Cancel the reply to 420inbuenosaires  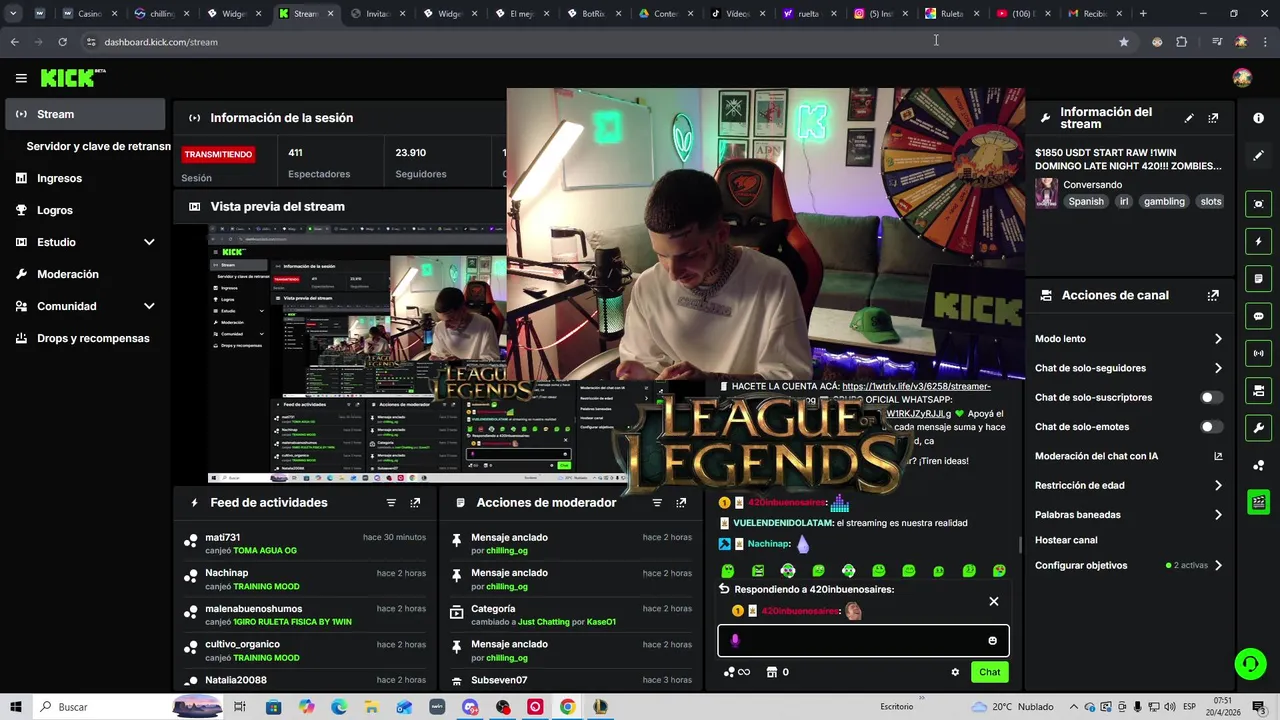tap(993, 601)
